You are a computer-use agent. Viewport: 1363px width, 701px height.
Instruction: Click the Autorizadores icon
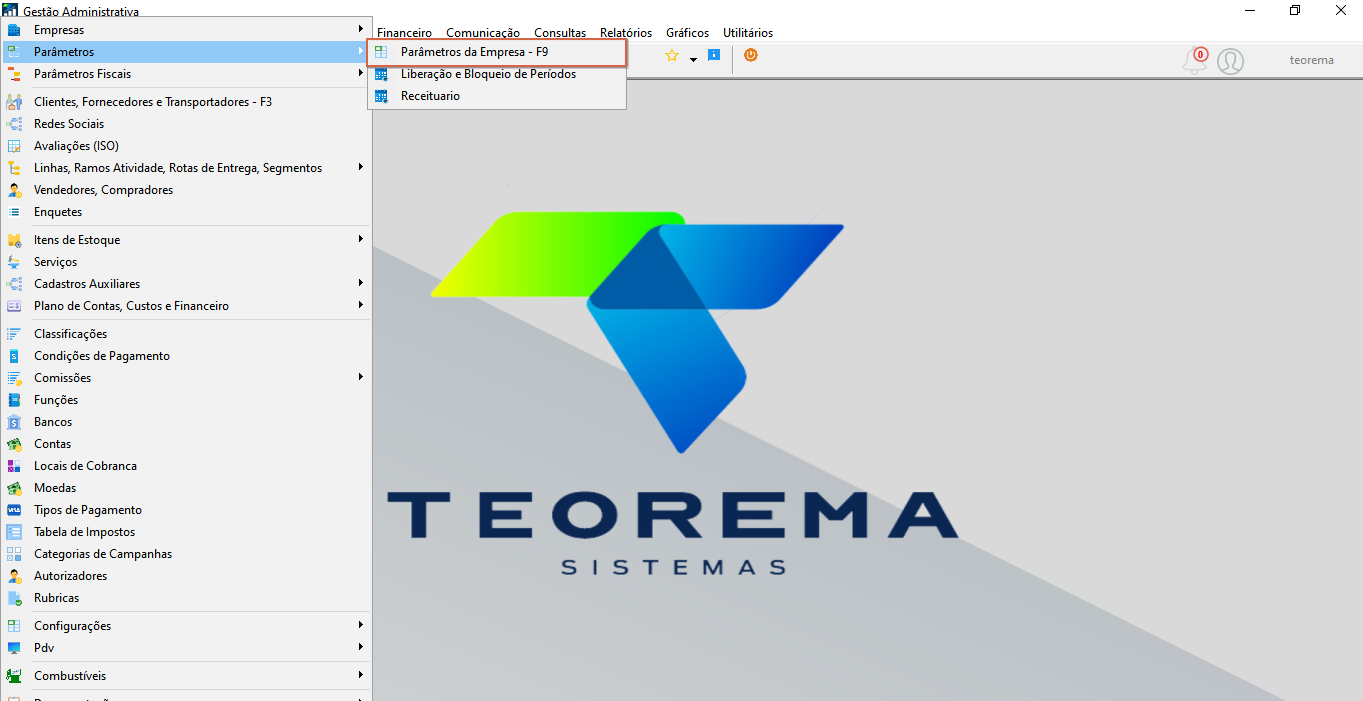pyautogui.click(x=14, y=576)
